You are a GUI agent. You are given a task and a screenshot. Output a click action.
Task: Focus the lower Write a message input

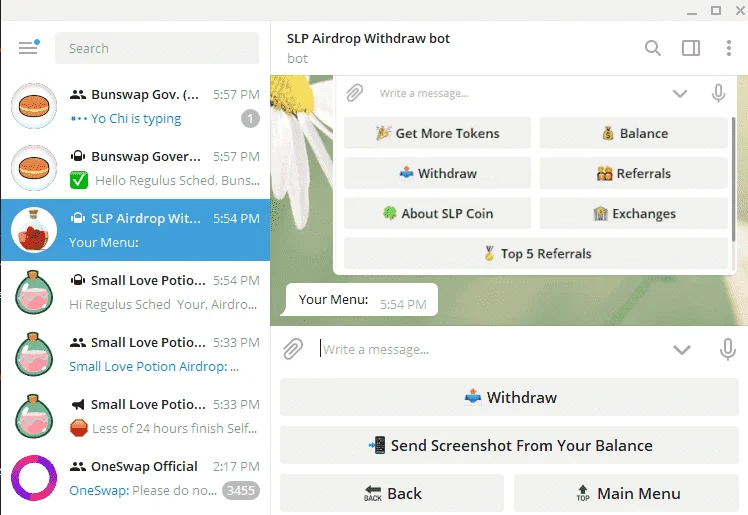tap(490, 350)
